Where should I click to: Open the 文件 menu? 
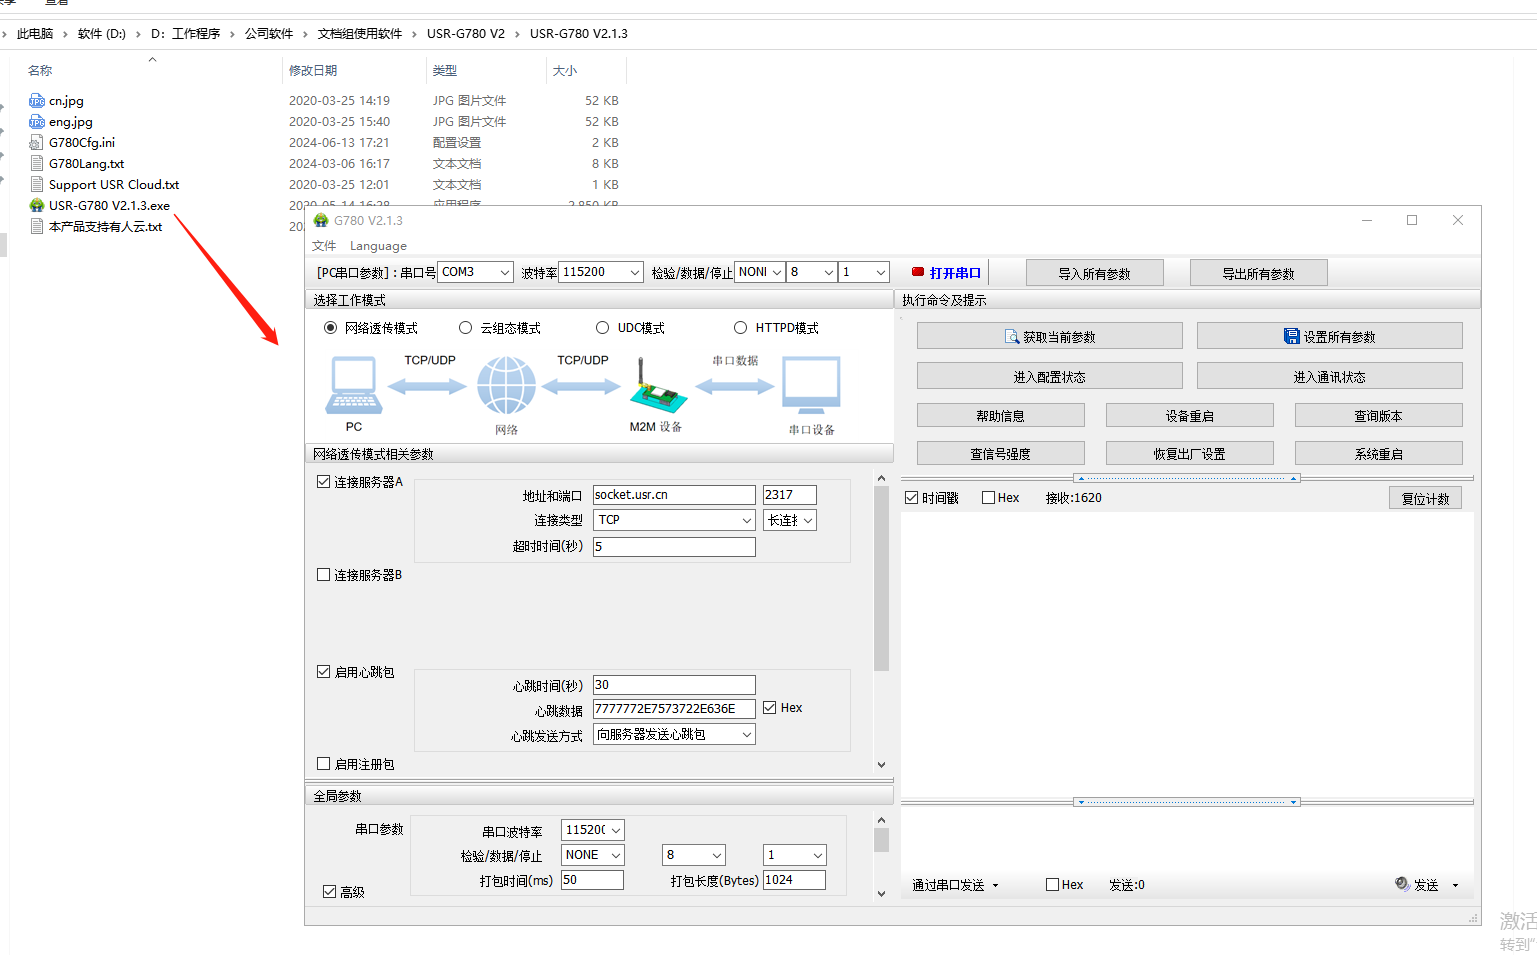point(324,246)
